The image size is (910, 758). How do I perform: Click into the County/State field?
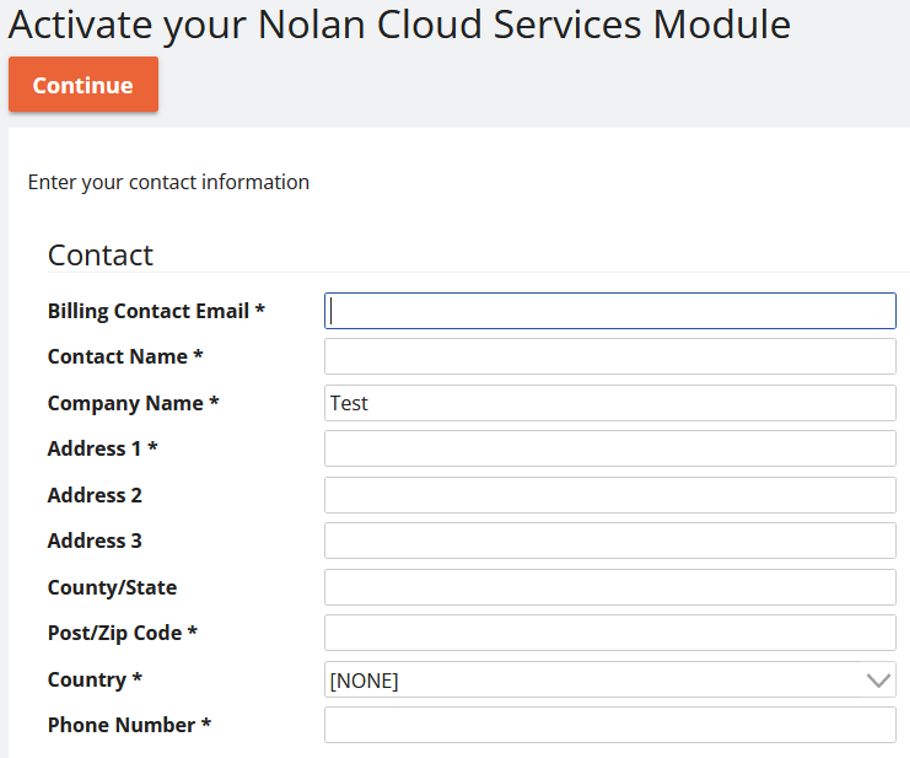(610, 587)
